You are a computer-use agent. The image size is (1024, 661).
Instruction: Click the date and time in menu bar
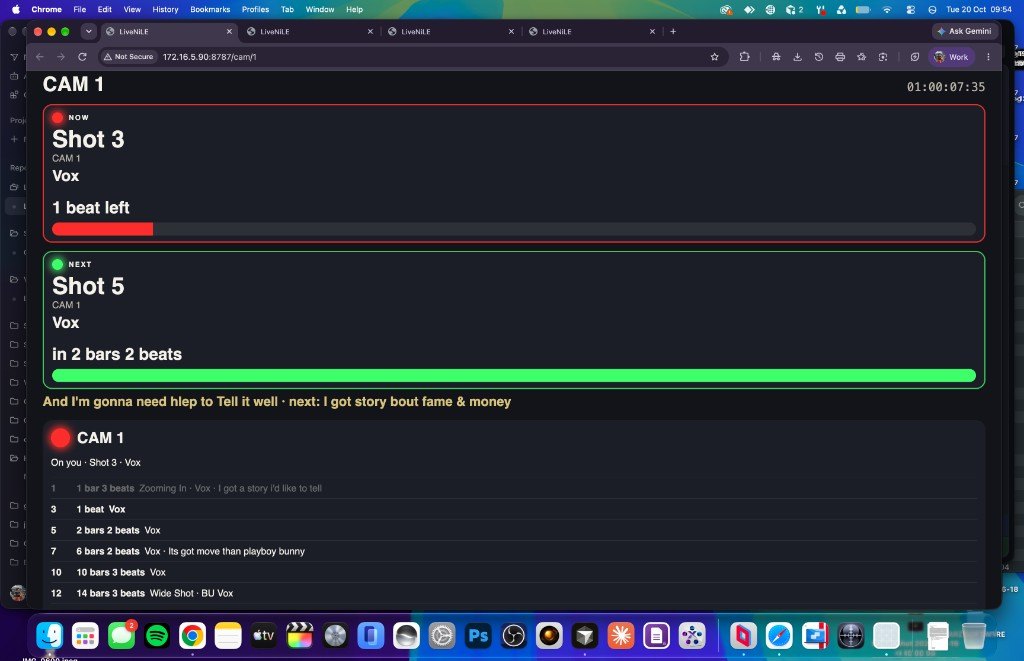(x=978, y=10)
